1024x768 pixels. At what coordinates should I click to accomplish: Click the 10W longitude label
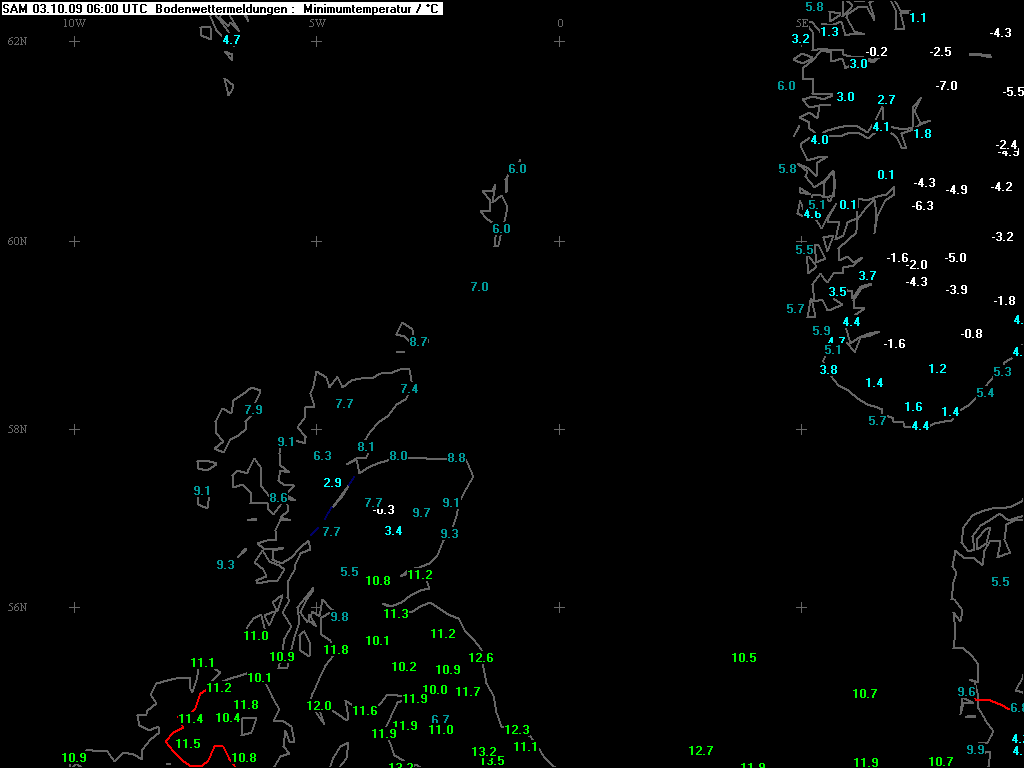click(x=74, y=23)
